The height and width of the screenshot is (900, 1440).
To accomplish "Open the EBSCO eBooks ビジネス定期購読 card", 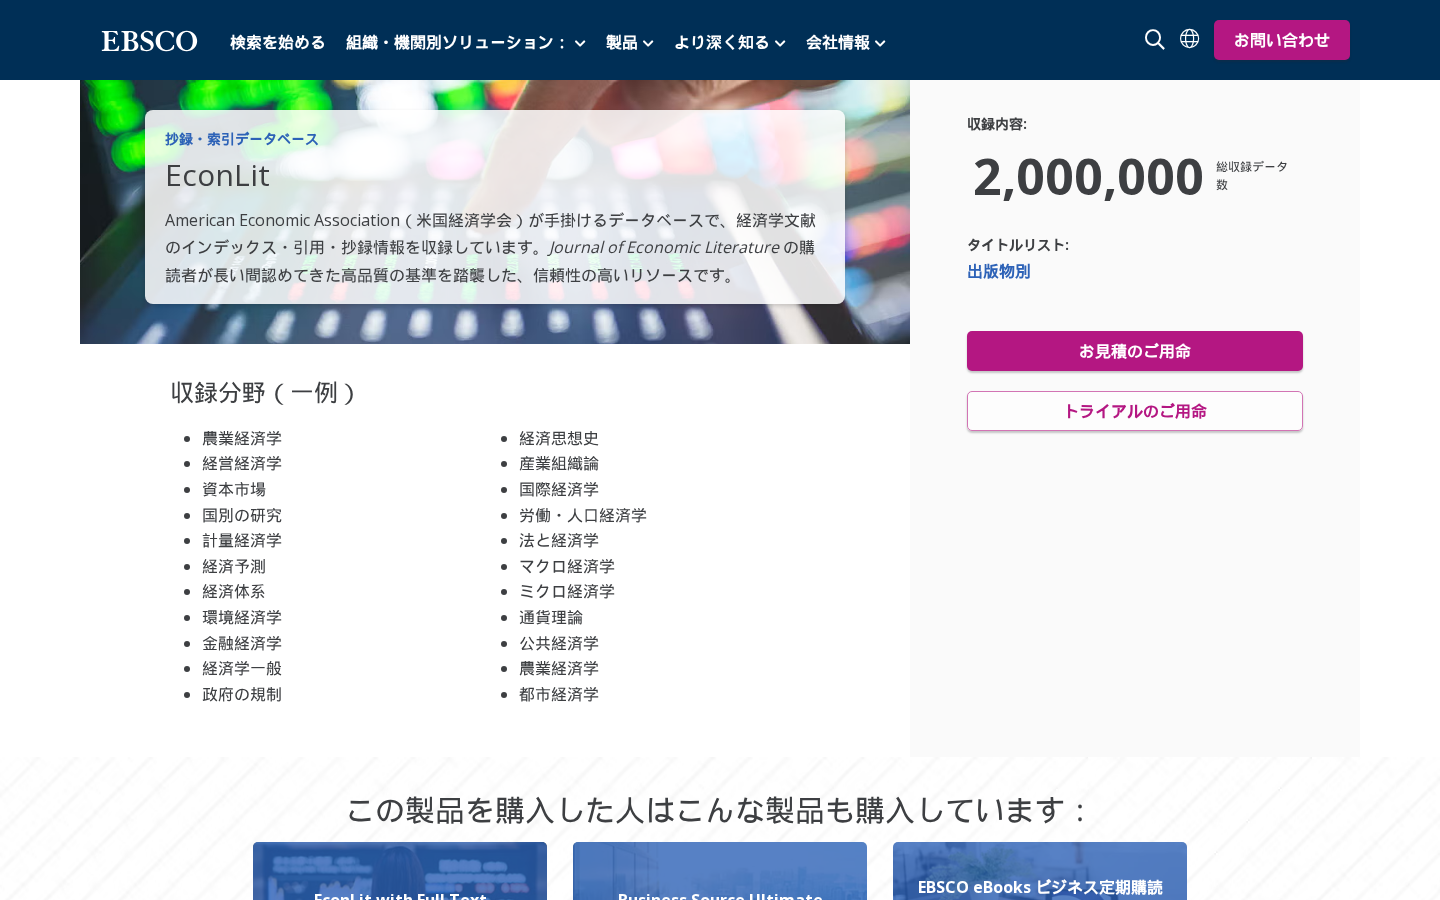I will tap(1040, 871).
